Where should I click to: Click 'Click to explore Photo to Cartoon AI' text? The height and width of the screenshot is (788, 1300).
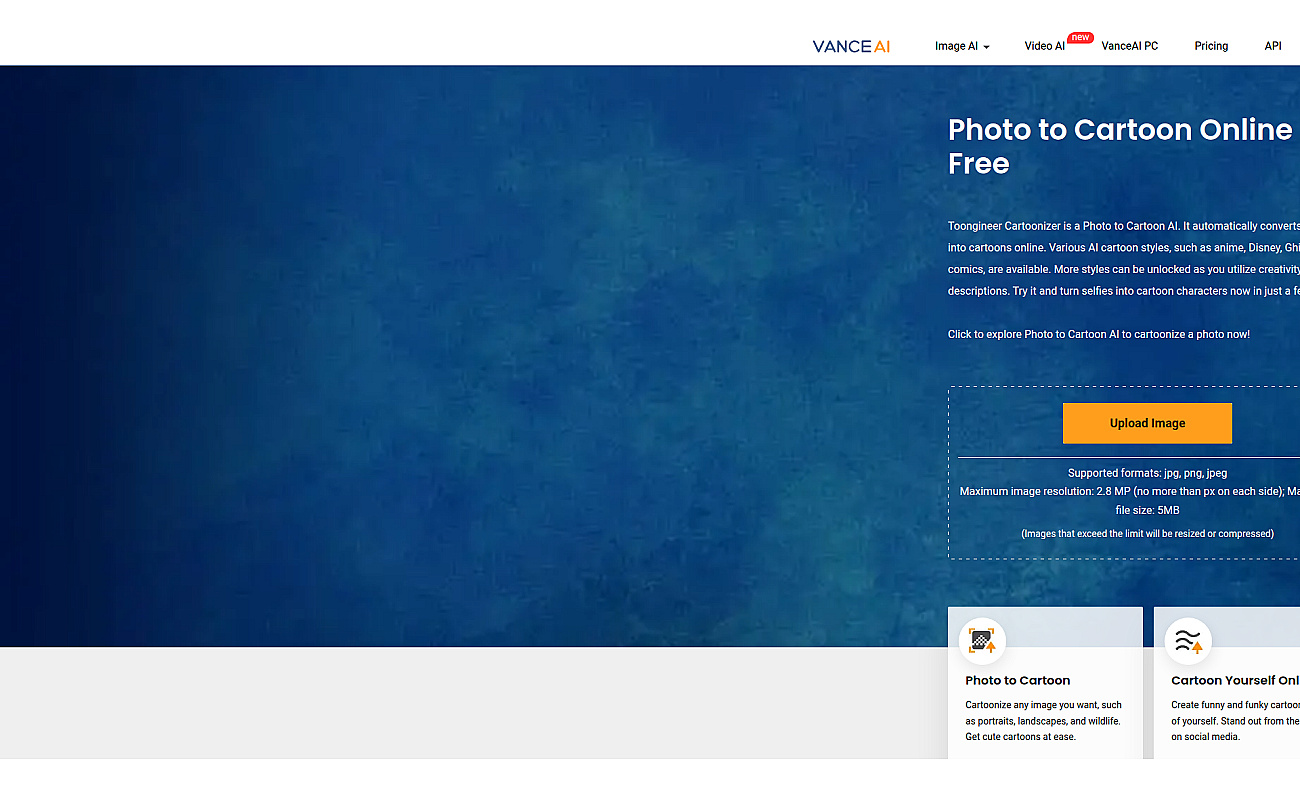(1099, 334)
